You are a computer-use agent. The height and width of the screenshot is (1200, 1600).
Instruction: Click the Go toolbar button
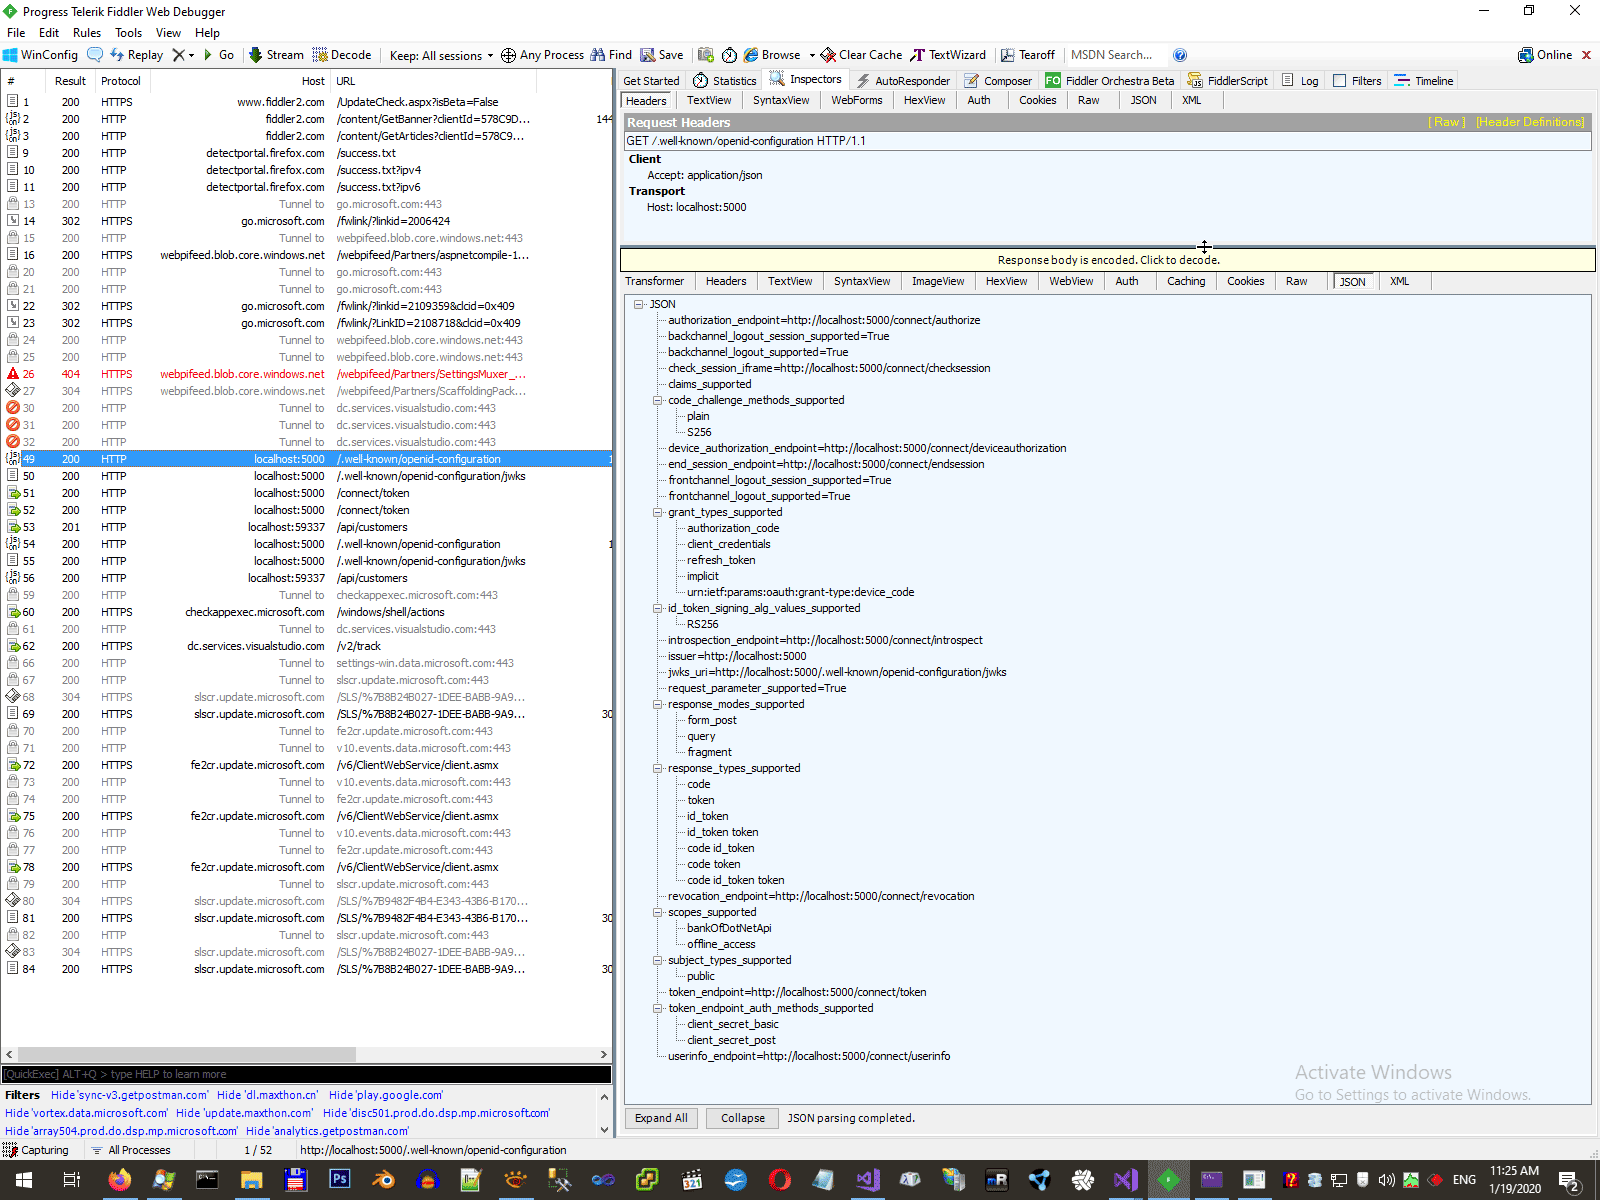219,55
